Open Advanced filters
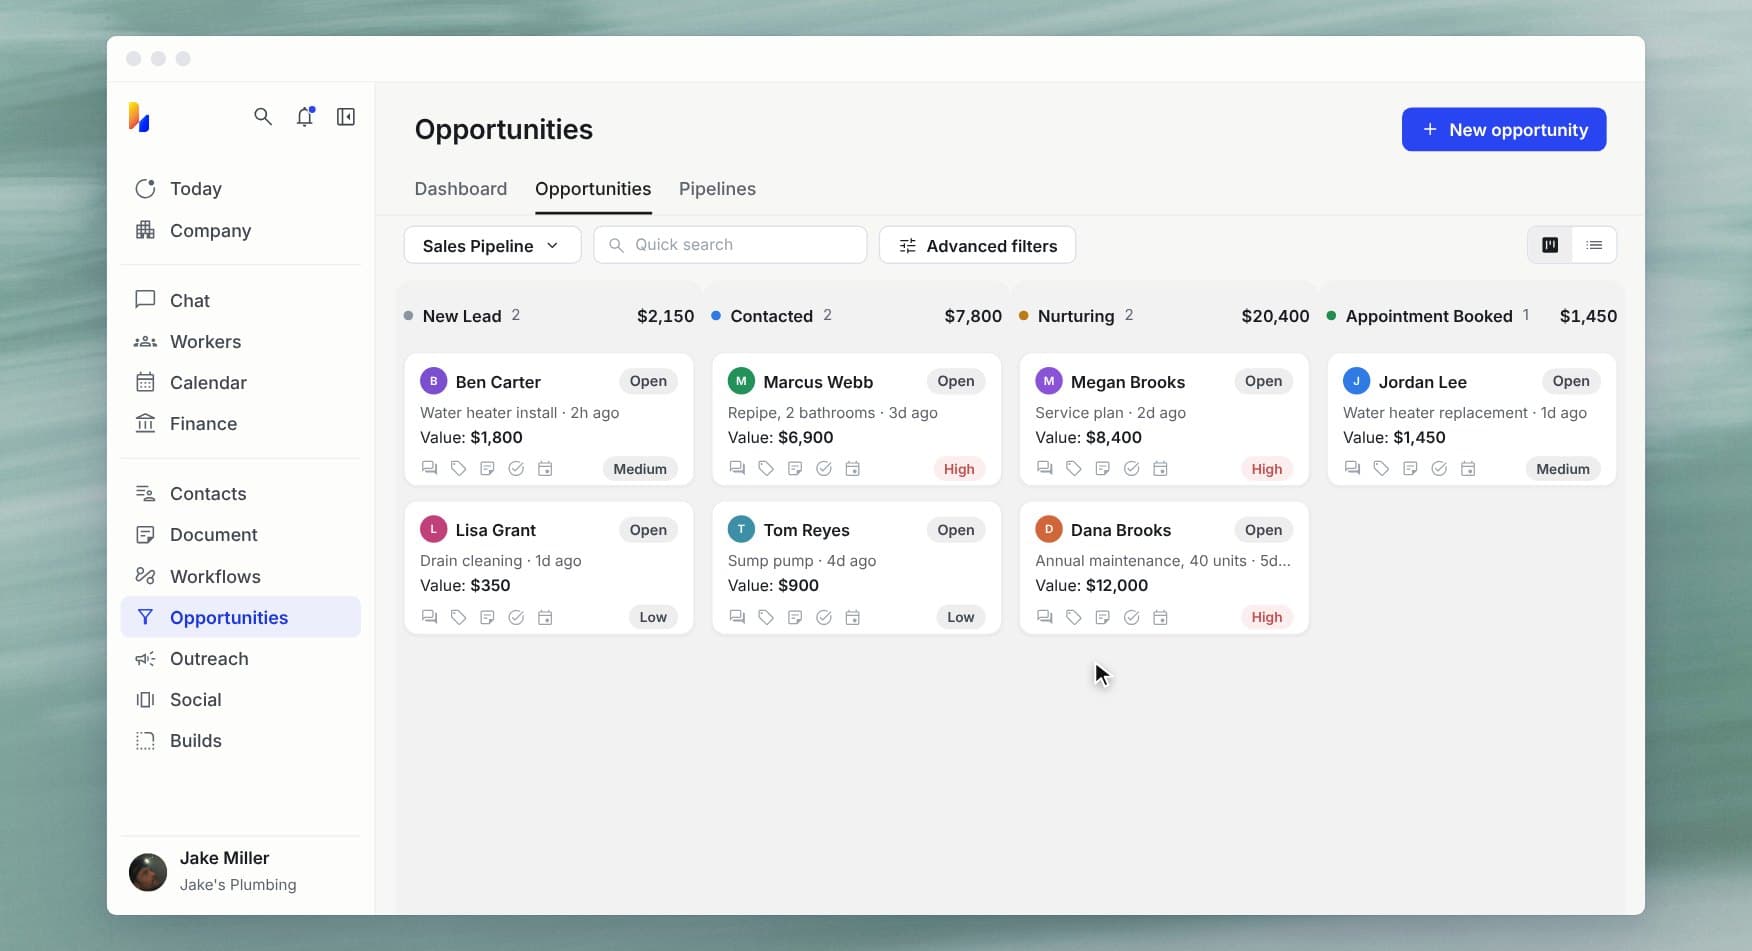Viewport: 1752px width, 951px height. tap(977, 245)
